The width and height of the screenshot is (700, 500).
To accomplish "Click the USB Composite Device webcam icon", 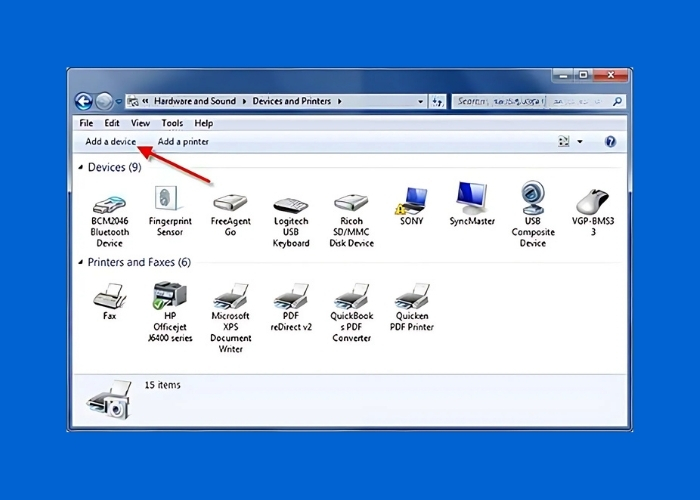I will [532, 200].
